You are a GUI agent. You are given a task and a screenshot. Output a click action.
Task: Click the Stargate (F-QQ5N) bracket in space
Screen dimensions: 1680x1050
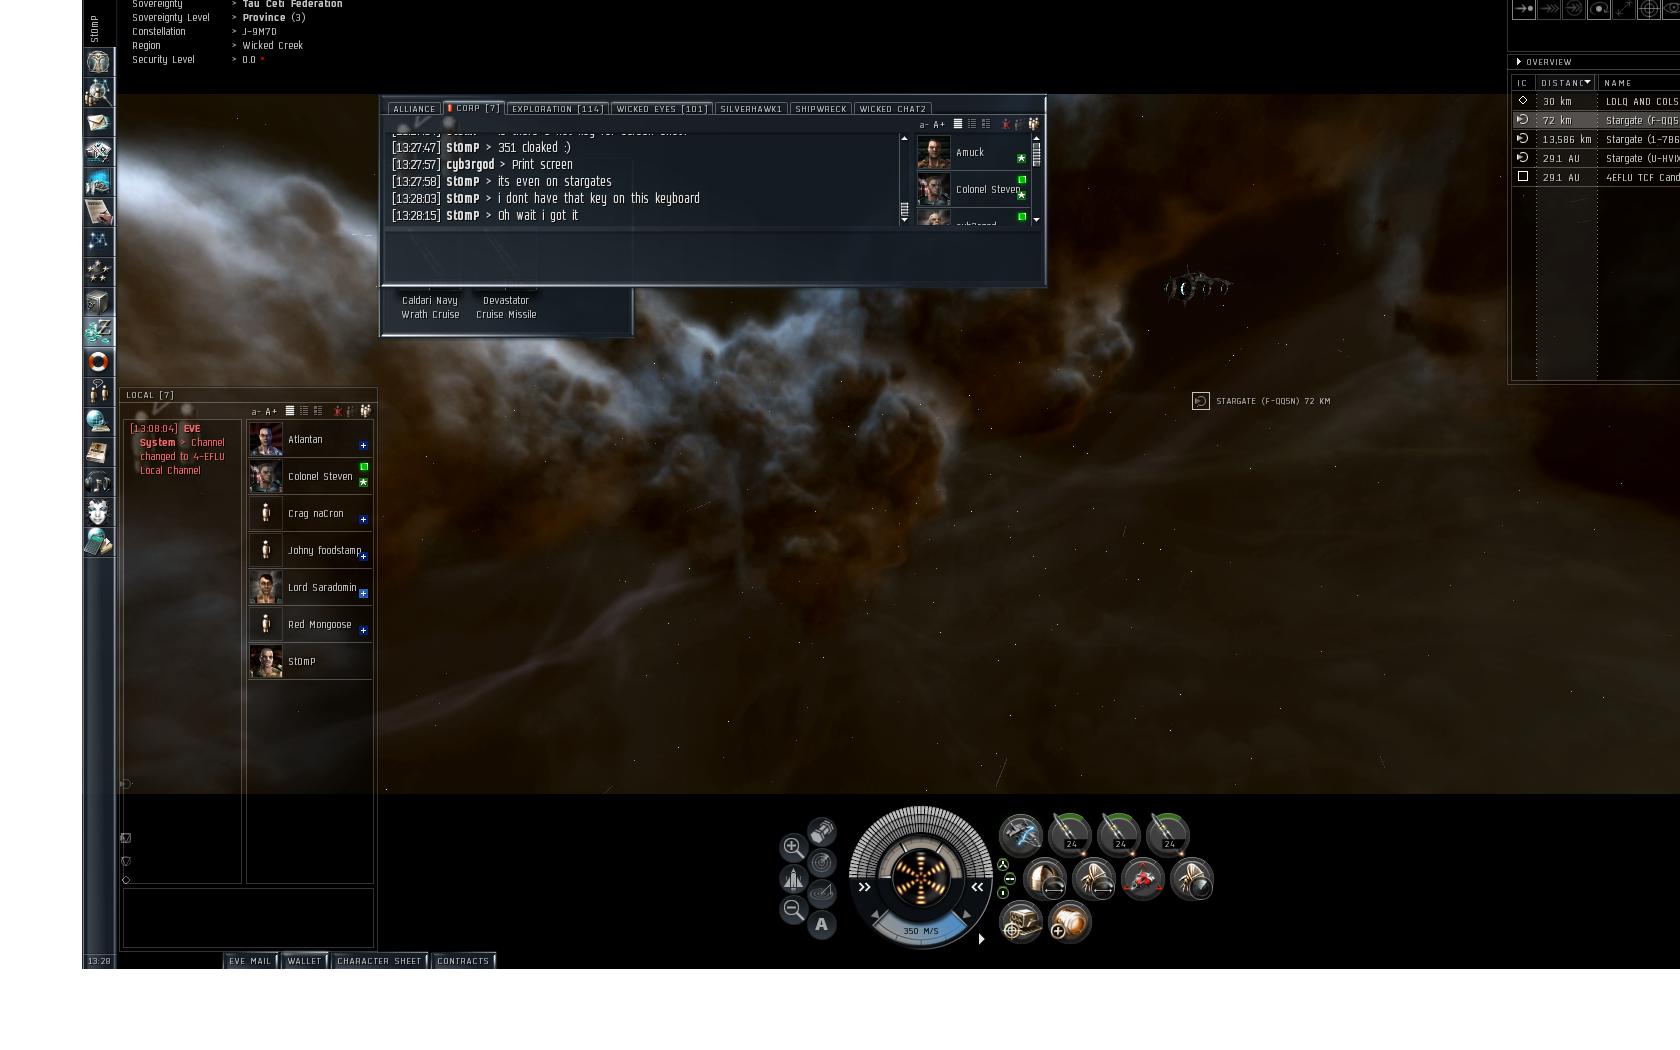tap(1201, 401)
